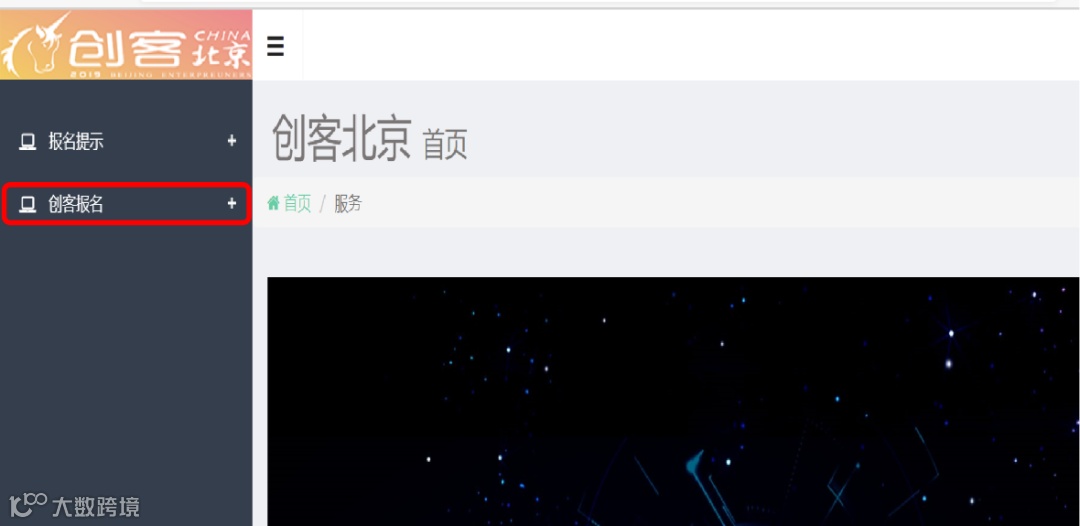
Task: Click the 大数跨境 watermark text
Action: [x=96, y=507]
